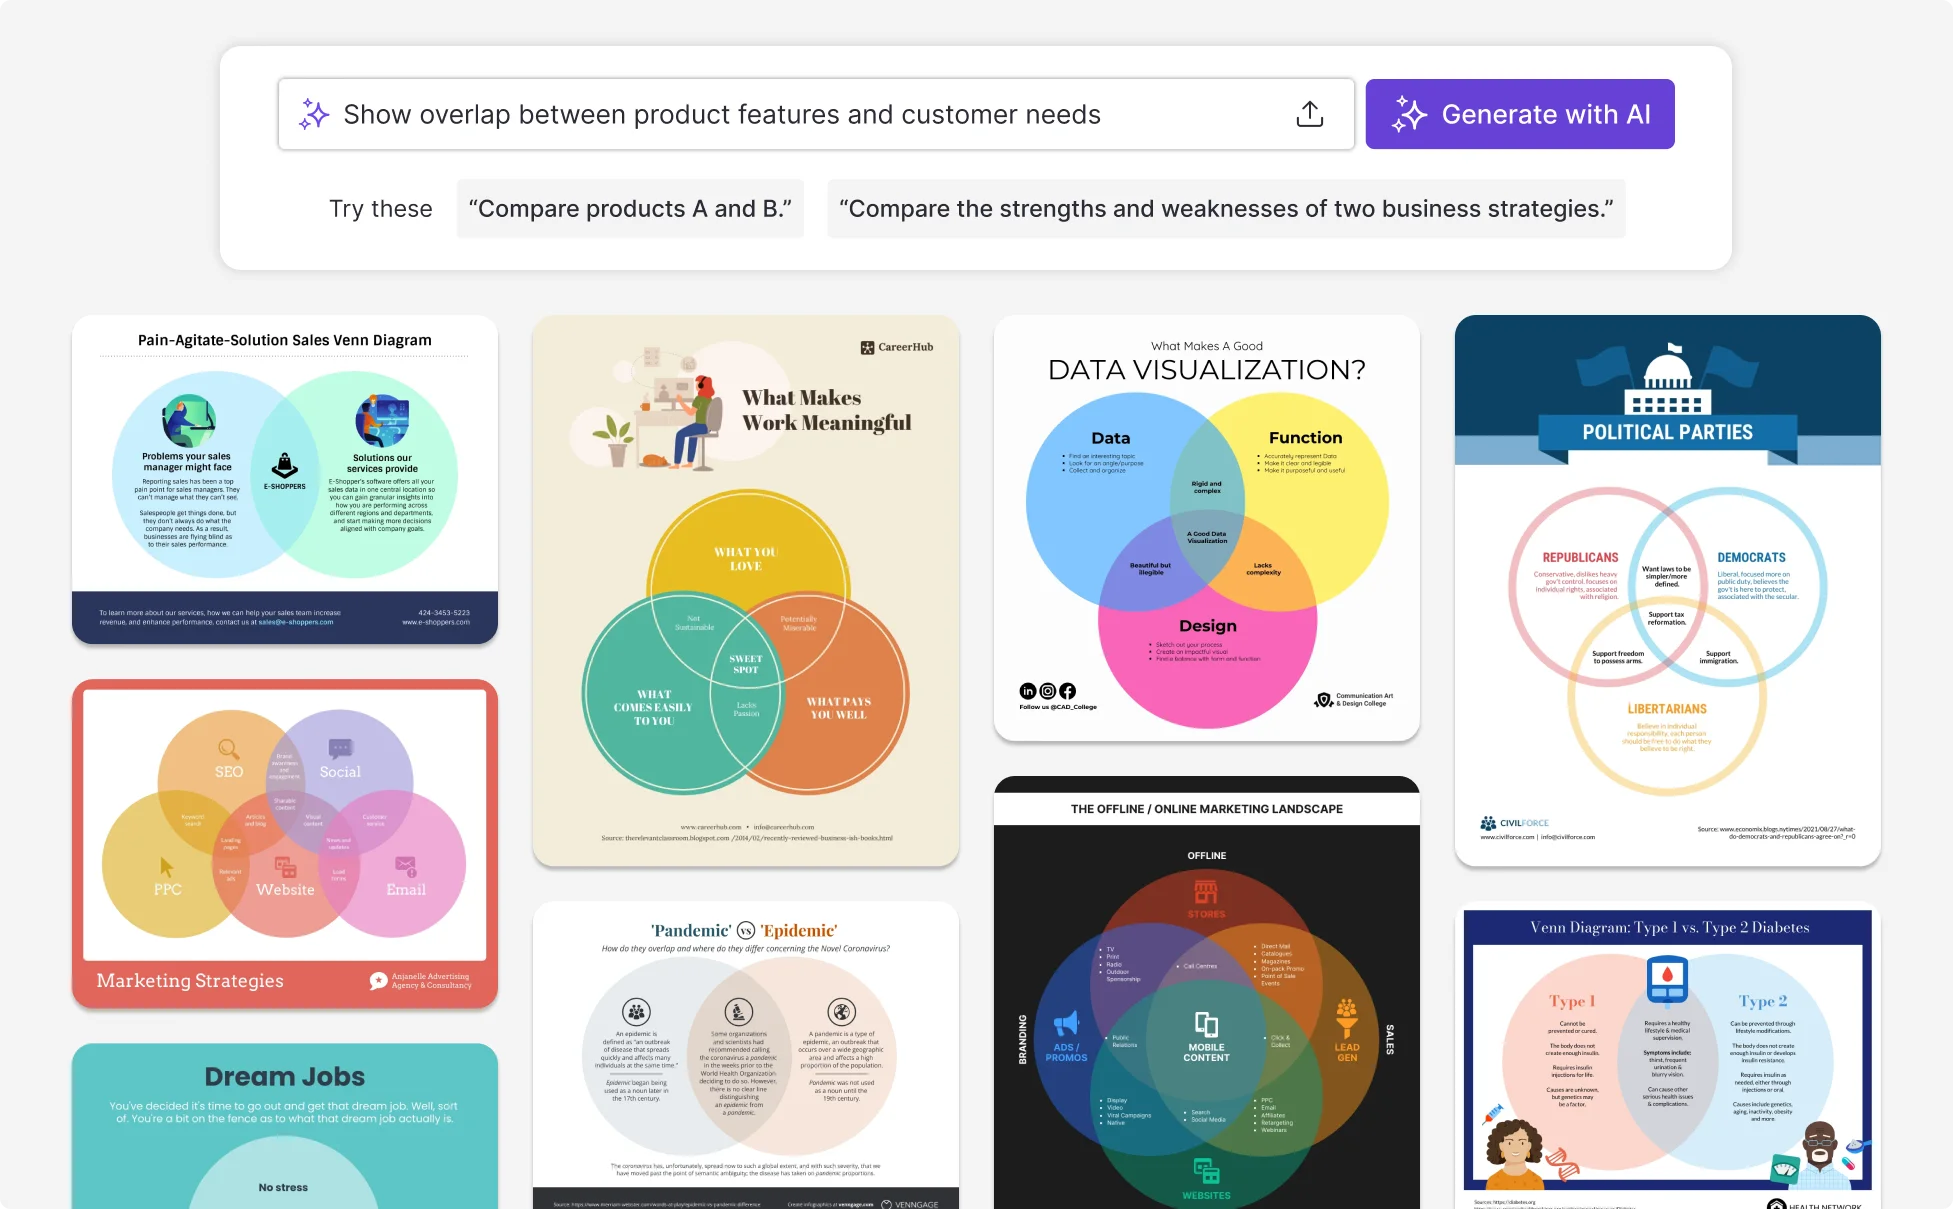Click the Generate with AI button
The height and width of the screenshot is (1209, 1953).
[x=1519, y=114]
